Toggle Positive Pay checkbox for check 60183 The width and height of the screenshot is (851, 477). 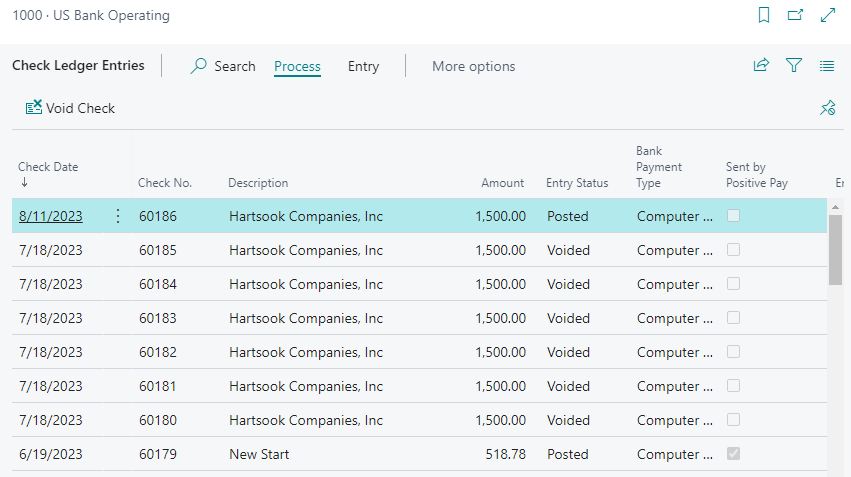(734, 318)
